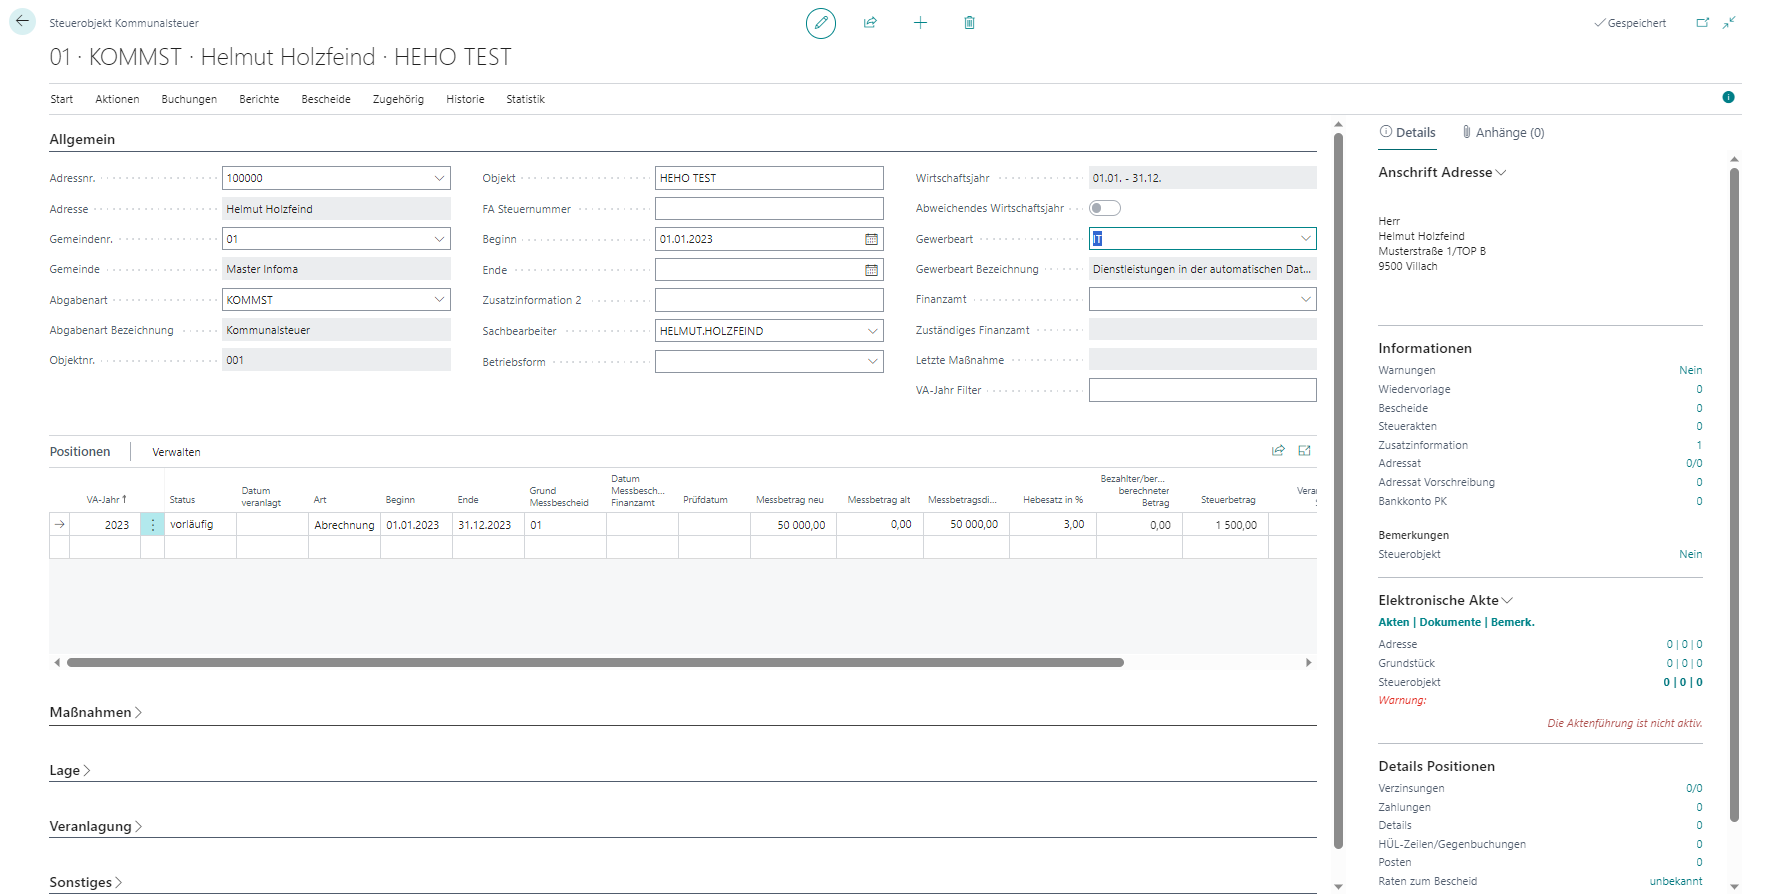Screen dimensions: 1792x894
Task: Click the trash delete icon
Action: 969,23
